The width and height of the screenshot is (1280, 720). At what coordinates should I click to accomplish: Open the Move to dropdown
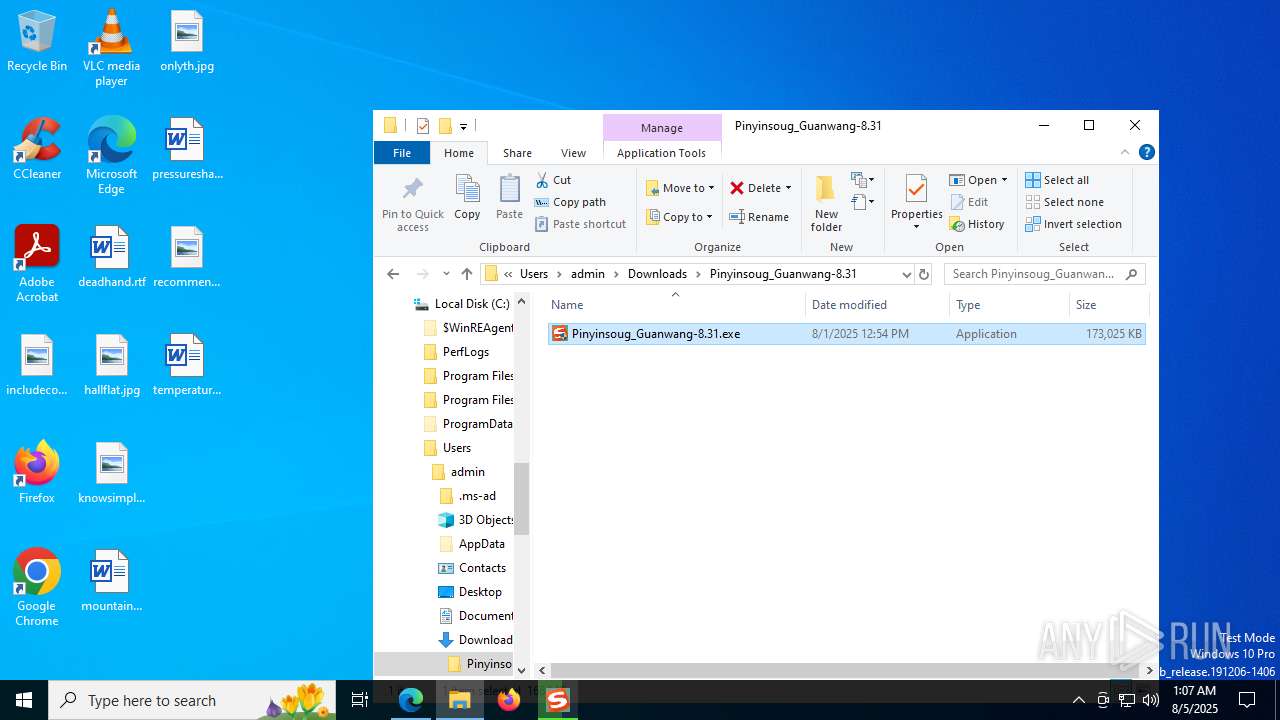tap(680, 188)
